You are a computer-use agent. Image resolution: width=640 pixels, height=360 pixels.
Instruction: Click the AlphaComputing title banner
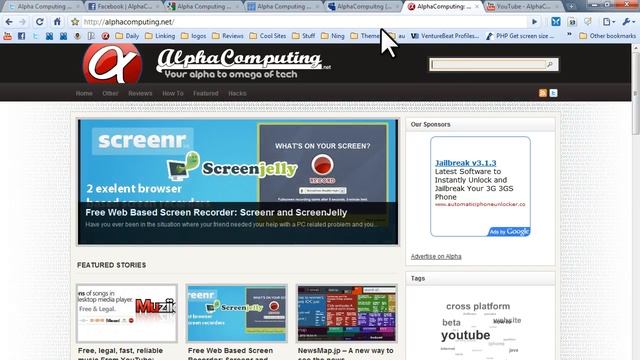[243, 64]
